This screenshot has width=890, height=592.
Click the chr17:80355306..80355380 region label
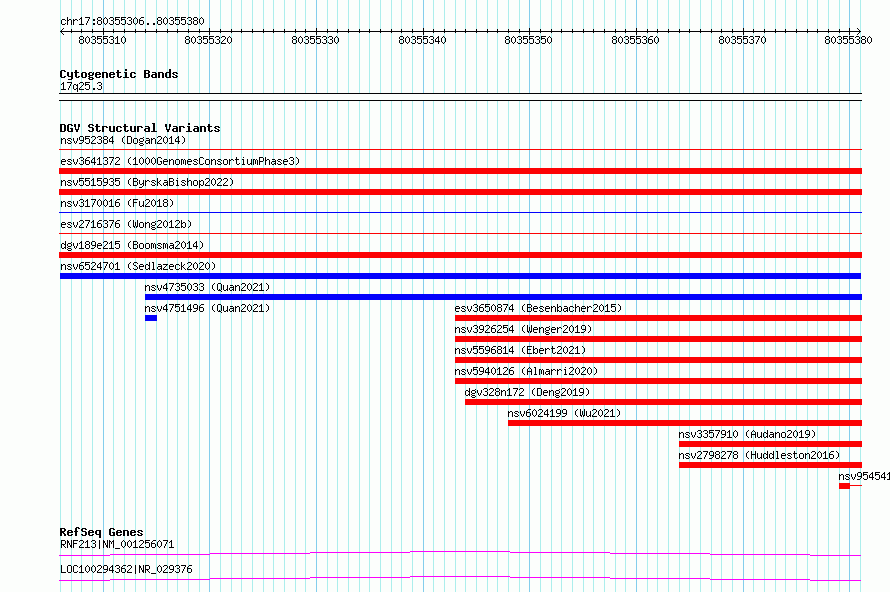coord(132,21)
